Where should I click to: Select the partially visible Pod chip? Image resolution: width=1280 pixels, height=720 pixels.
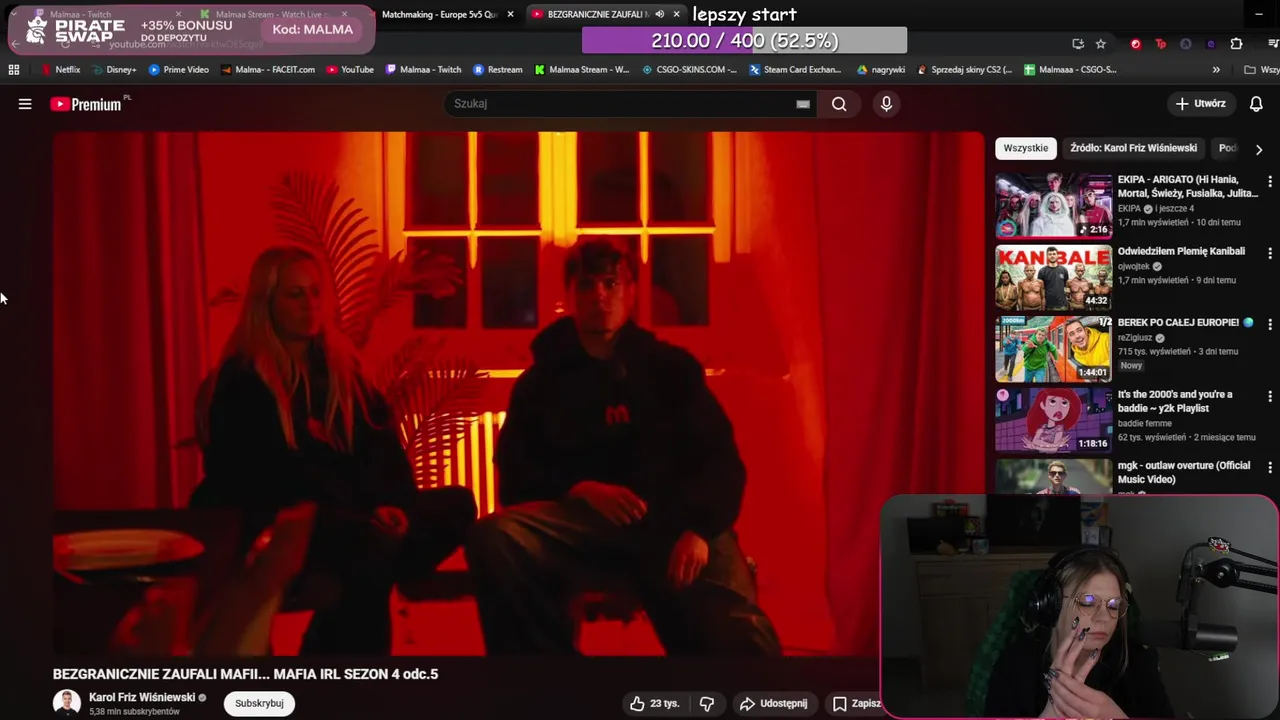(x=1227, y=148)
